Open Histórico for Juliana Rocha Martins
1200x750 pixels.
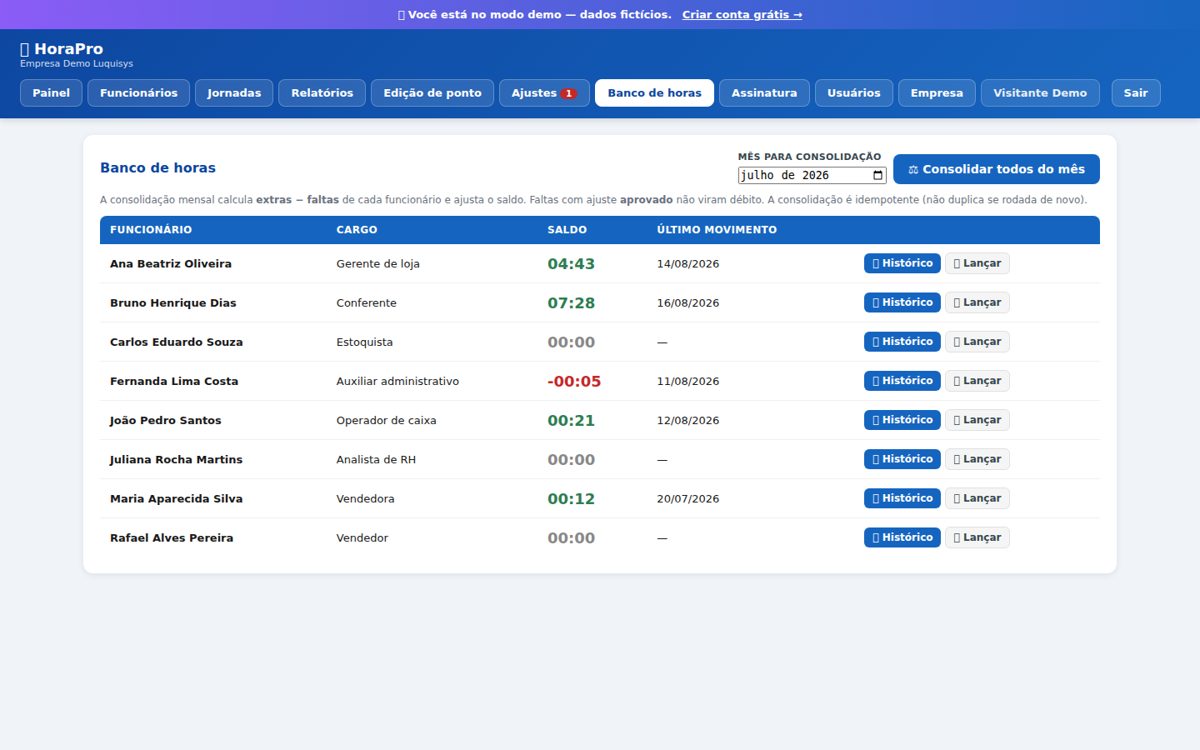902,459
